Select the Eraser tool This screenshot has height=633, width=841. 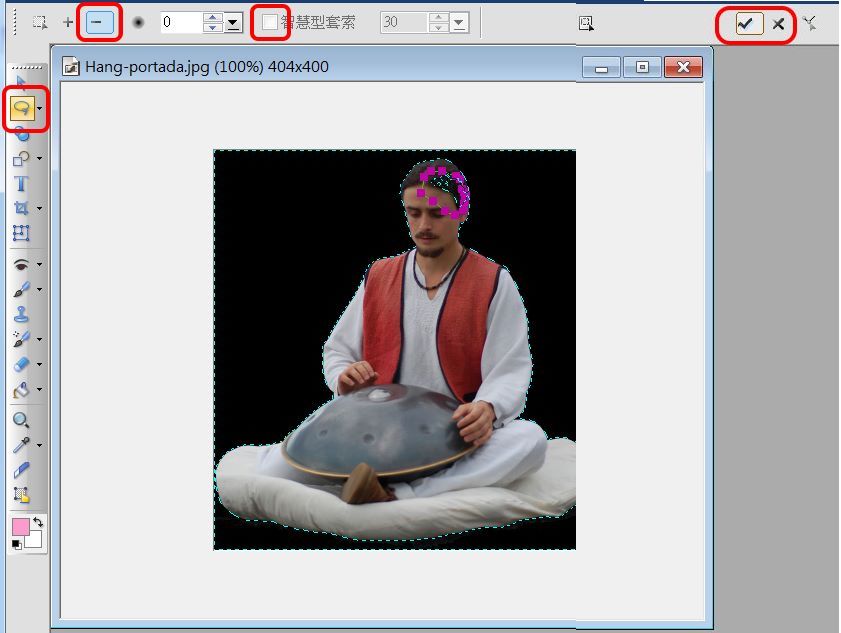[21, 364]
